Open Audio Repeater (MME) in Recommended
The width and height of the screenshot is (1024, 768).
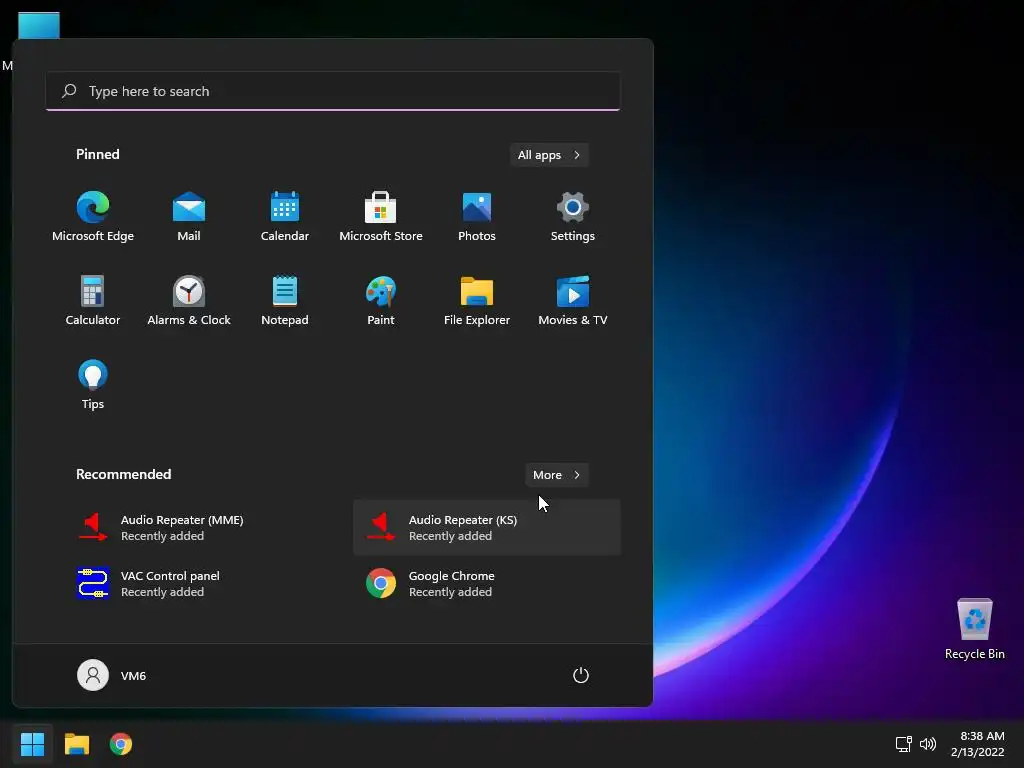[x=199, y=528]
